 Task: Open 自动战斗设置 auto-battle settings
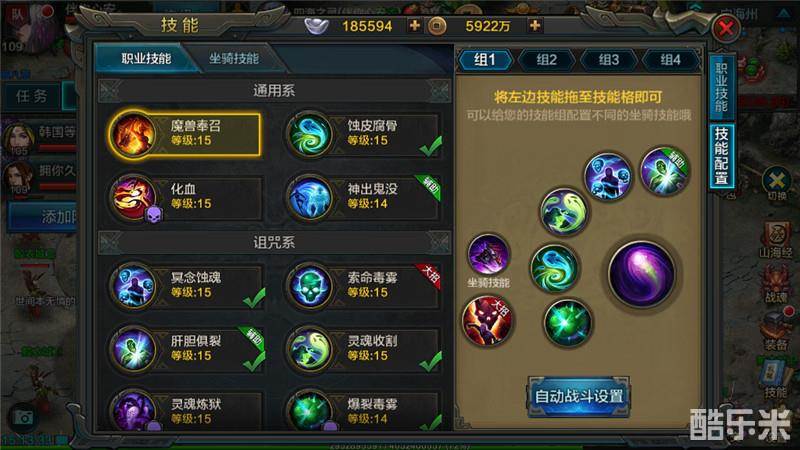click(x=578, y=396)
